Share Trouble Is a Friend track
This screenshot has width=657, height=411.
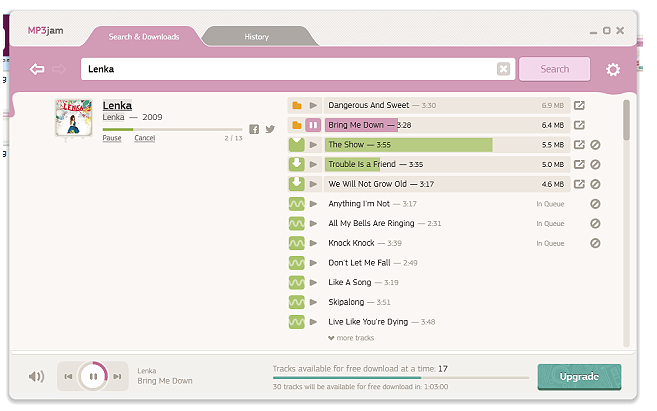tap(579, 164)
